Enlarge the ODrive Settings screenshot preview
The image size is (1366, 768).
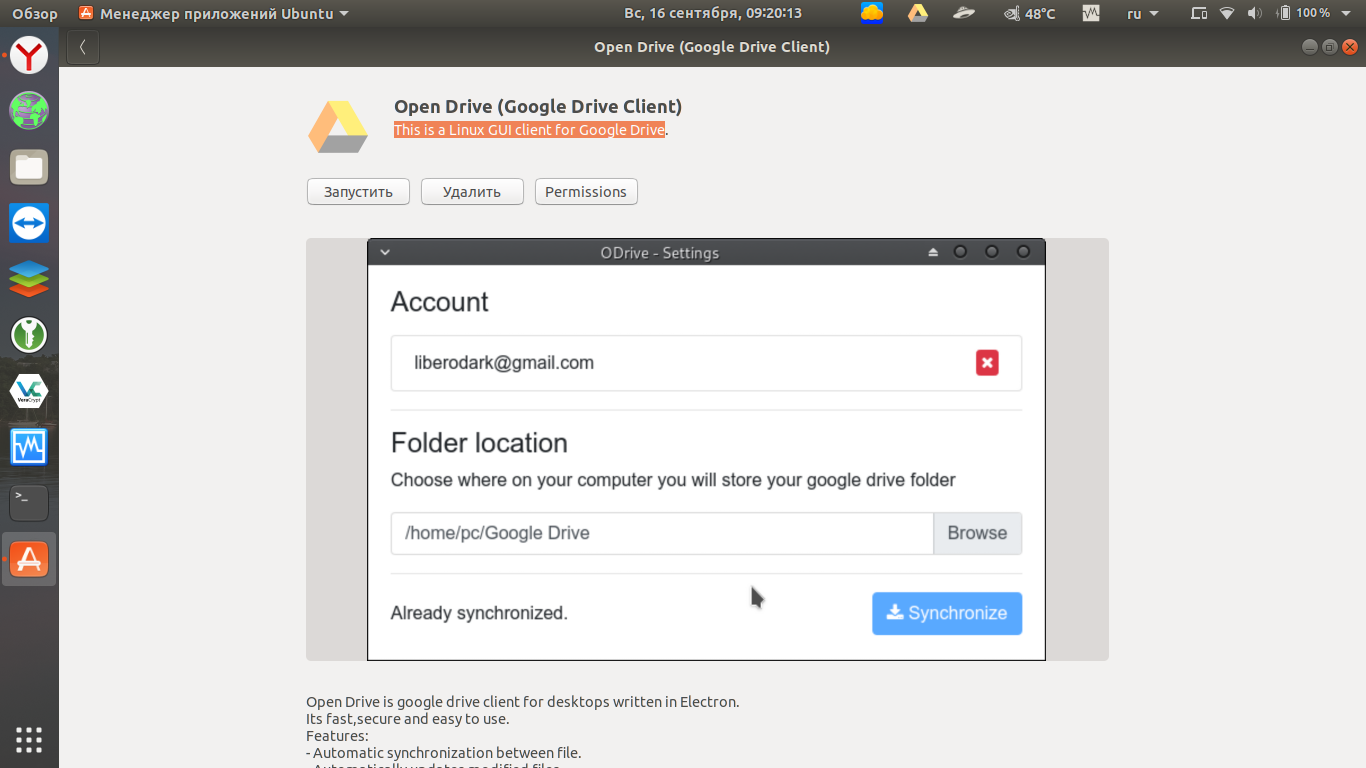[707, 449]
